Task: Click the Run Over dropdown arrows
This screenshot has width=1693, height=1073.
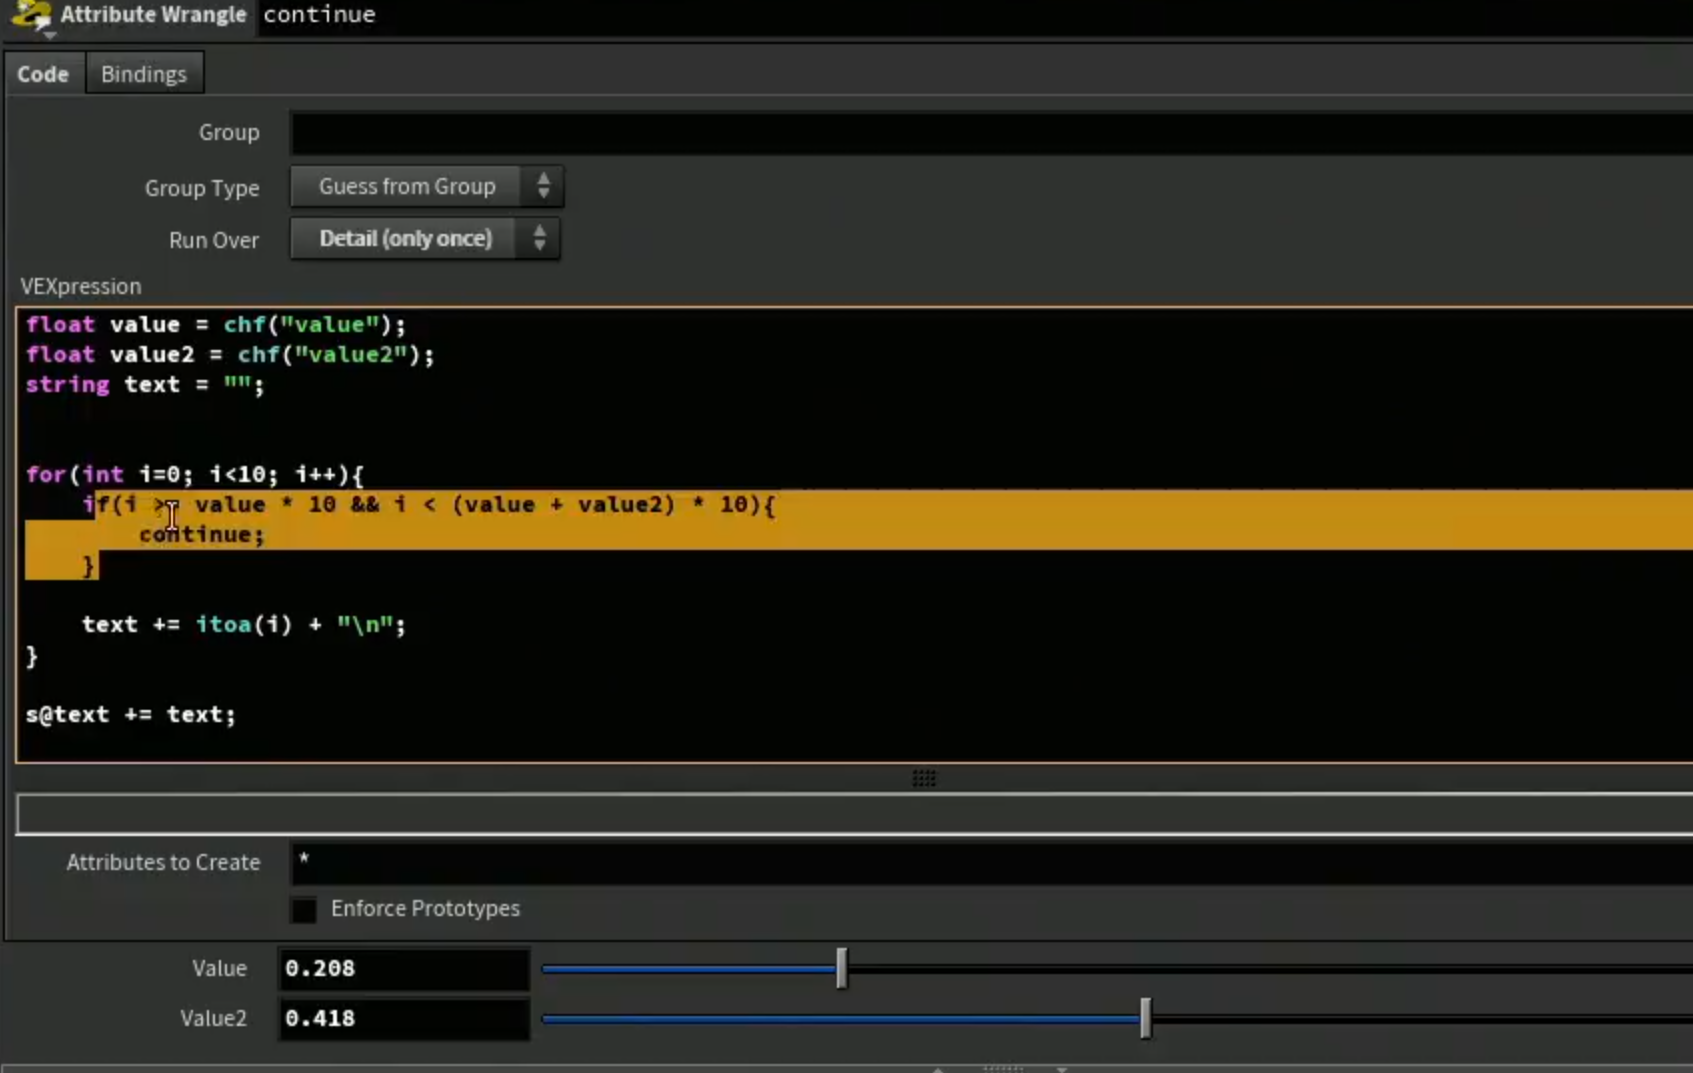Action: (x=539, y=239)
